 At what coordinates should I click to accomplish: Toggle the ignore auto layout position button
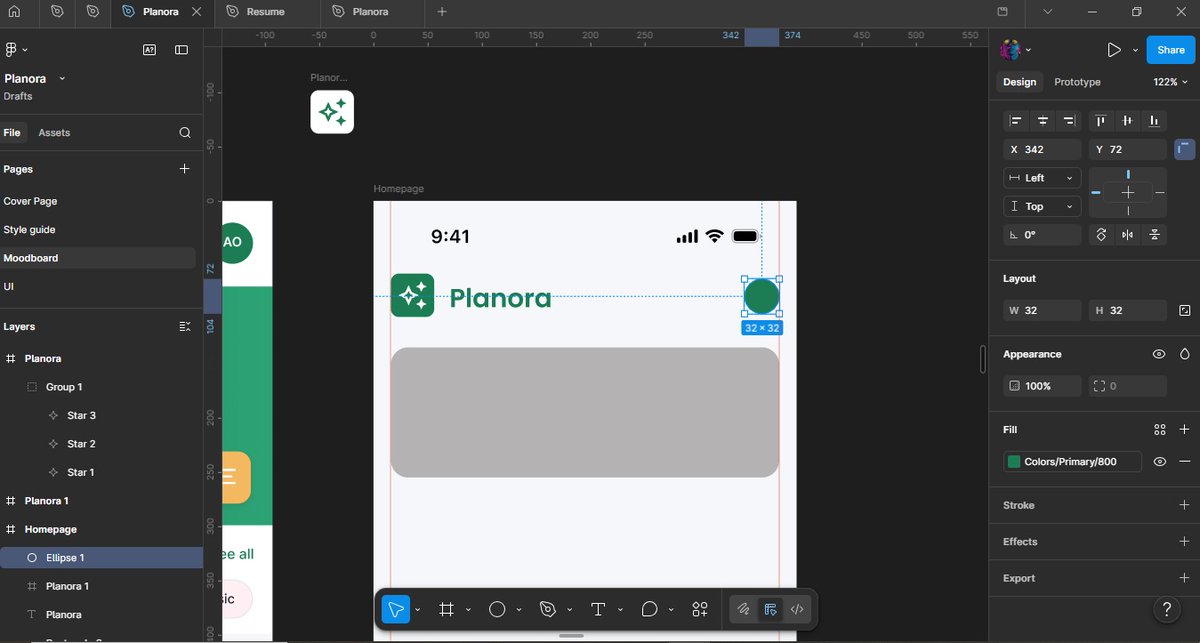tap(1184, 149)
